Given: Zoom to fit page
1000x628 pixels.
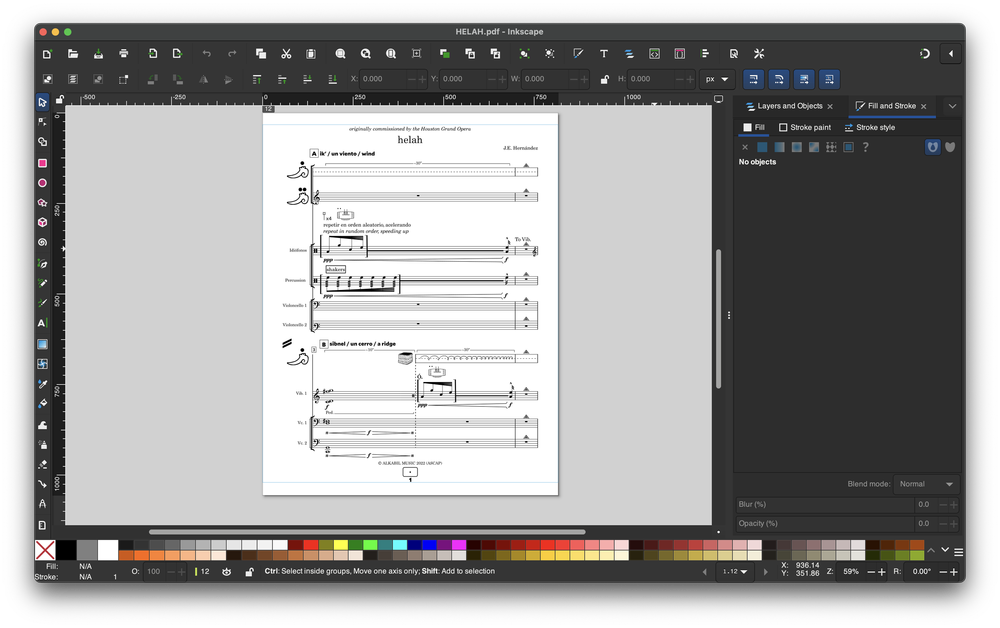Looking at the screenshot, I should point(391,54).
